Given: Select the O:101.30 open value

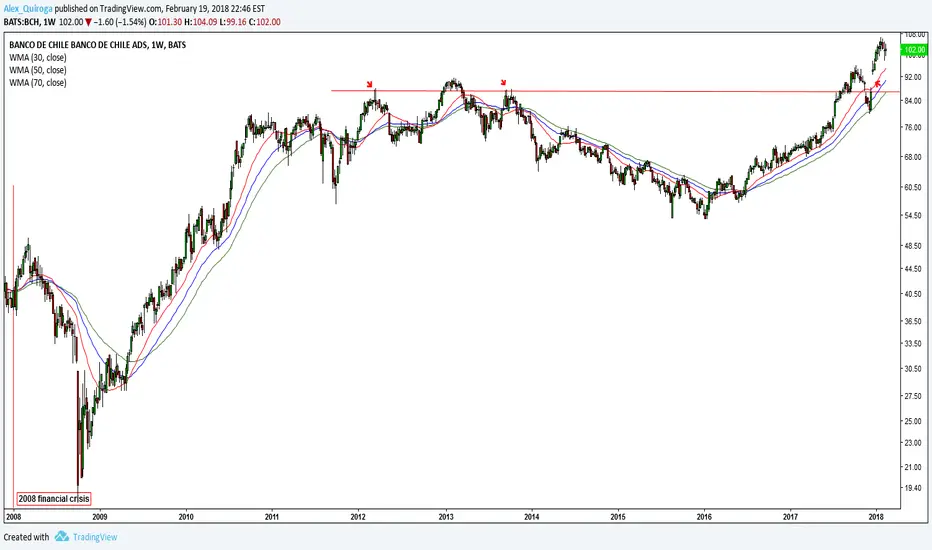Looking at the screenshot, I should [x=165, y=22].
